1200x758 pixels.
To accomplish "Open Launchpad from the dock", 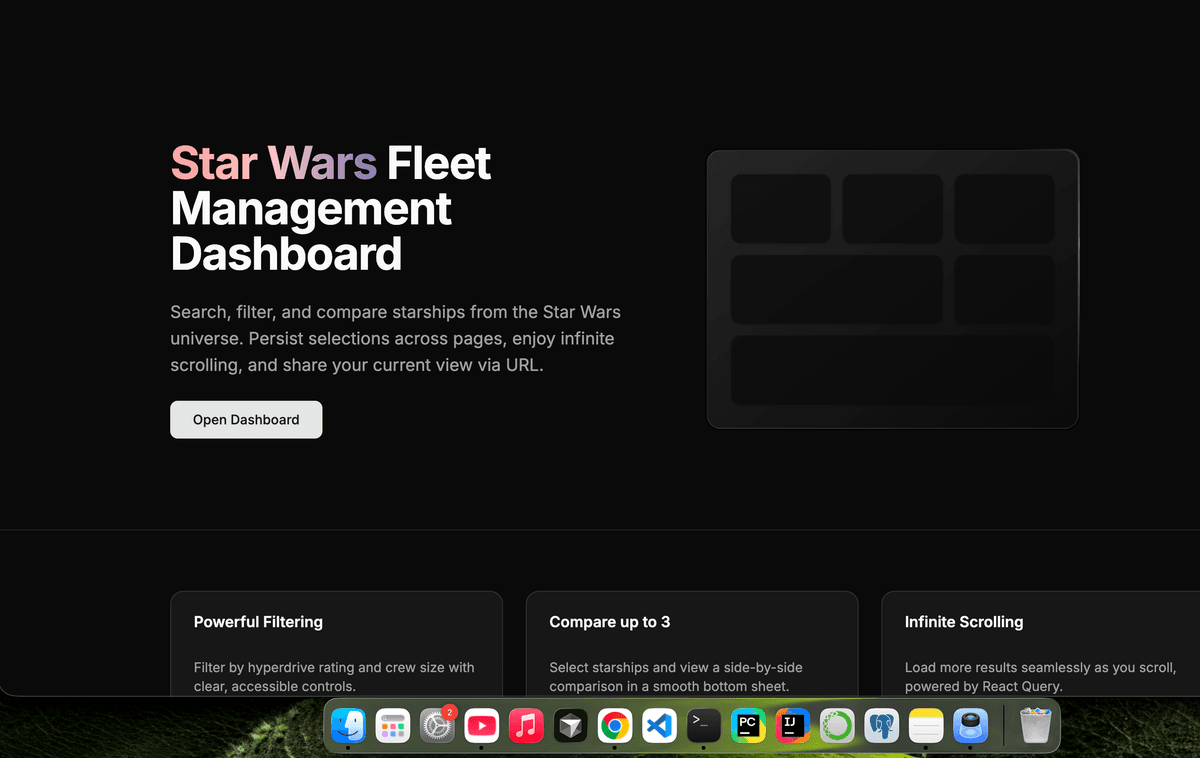I will pos(393,725).
